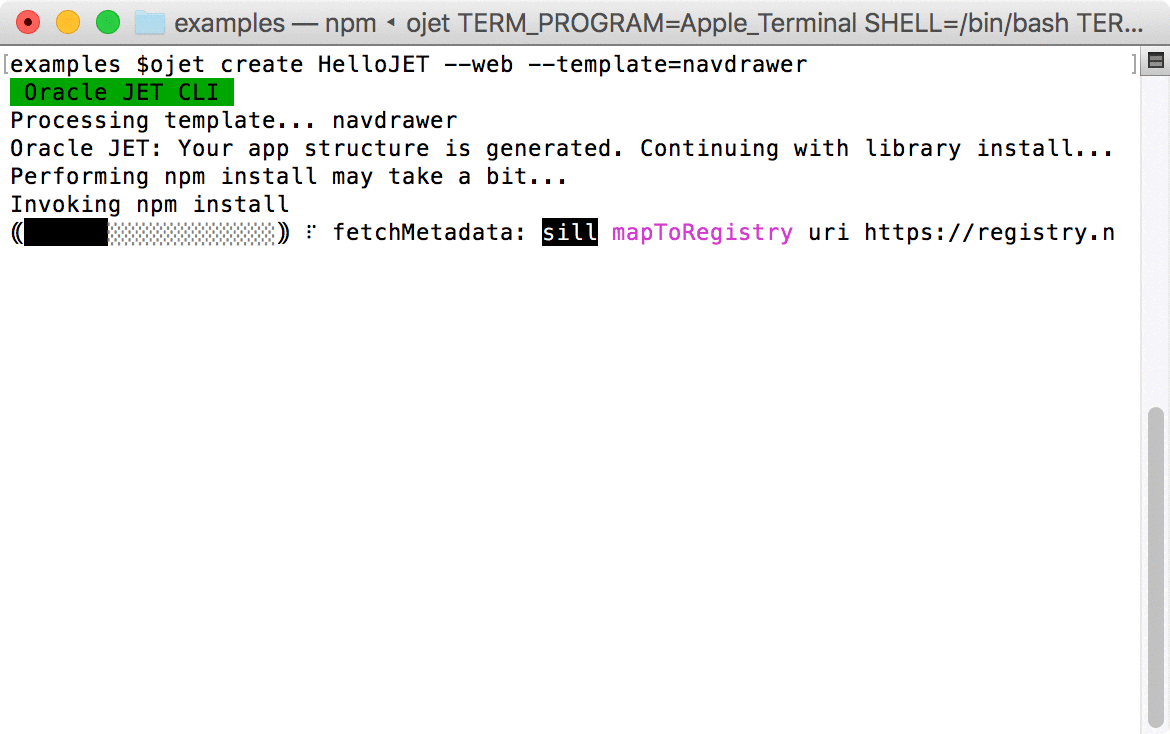The height and width of the screenshot is (734, 1170).
Task: Click the window title text examples — npm
Action: tap(275, 23)
